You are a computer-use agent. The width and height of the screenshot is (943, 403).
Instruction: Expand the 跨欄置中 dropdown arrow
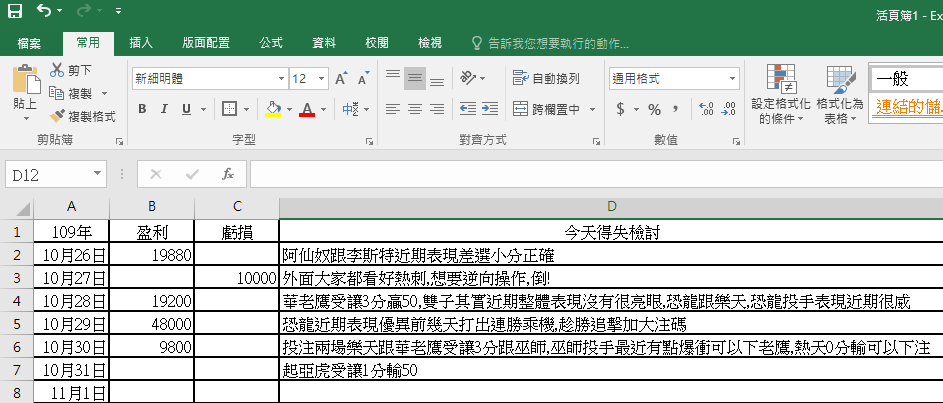pos(592,109)
